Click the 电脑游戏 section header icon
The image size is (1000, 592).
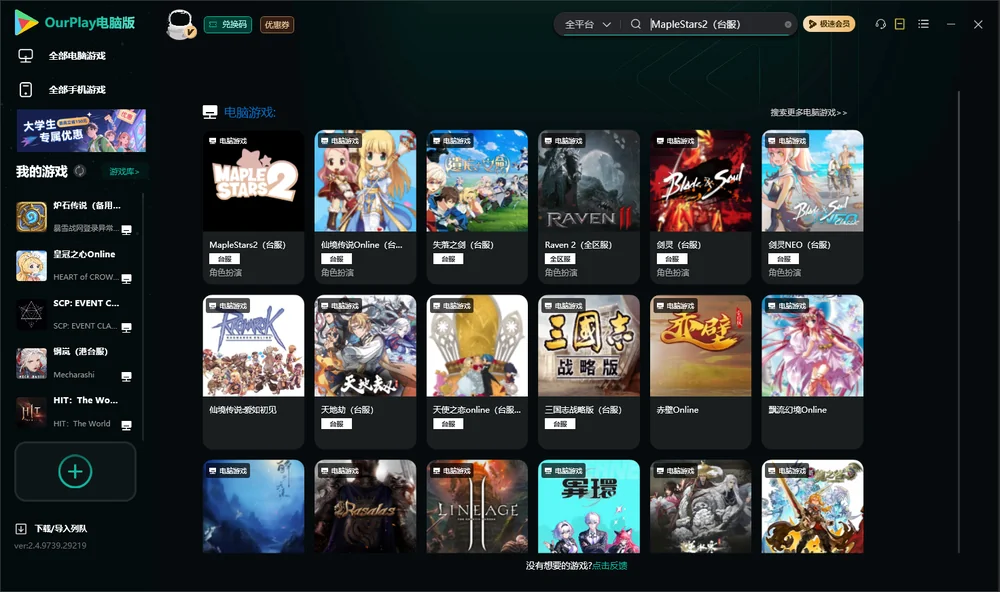click(210, 112)
